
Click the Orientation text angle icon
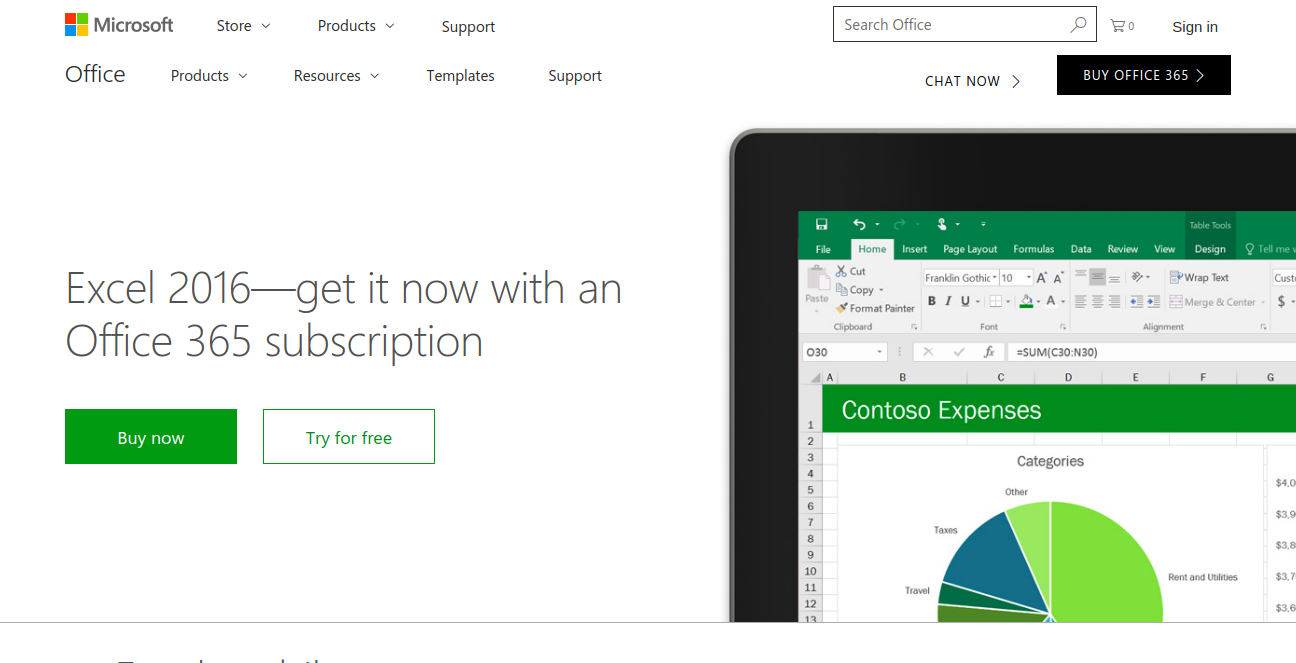[x=1137, y=277]
